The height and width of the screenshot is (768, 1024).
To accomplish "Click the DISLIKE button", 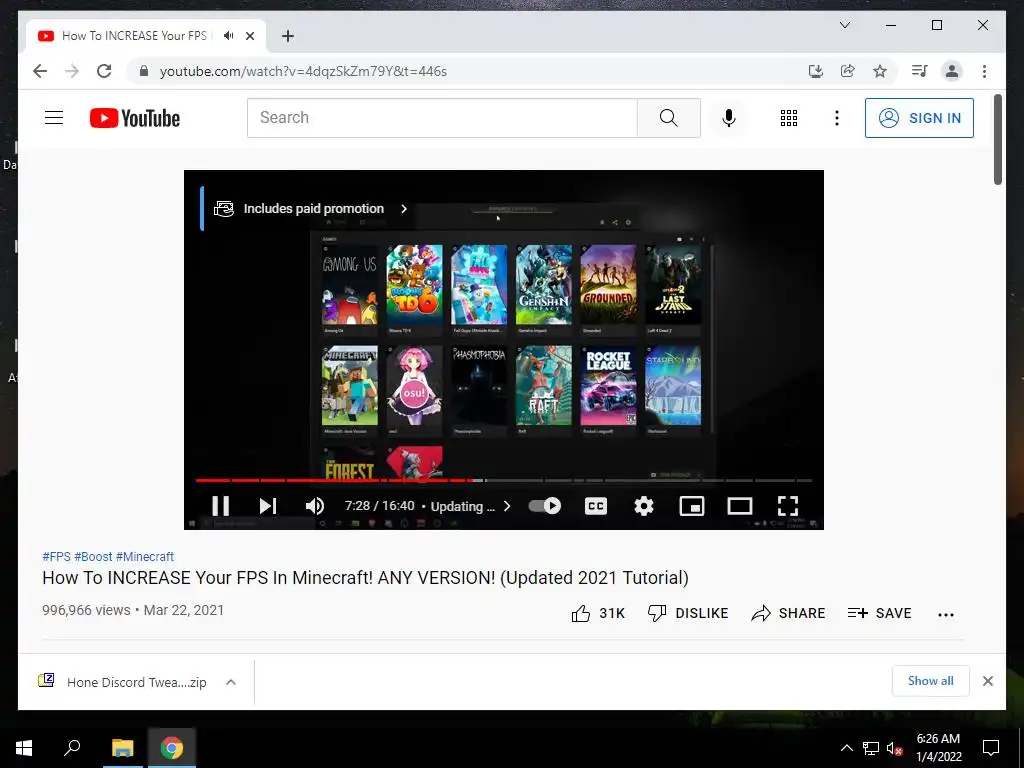I will 688,613.
